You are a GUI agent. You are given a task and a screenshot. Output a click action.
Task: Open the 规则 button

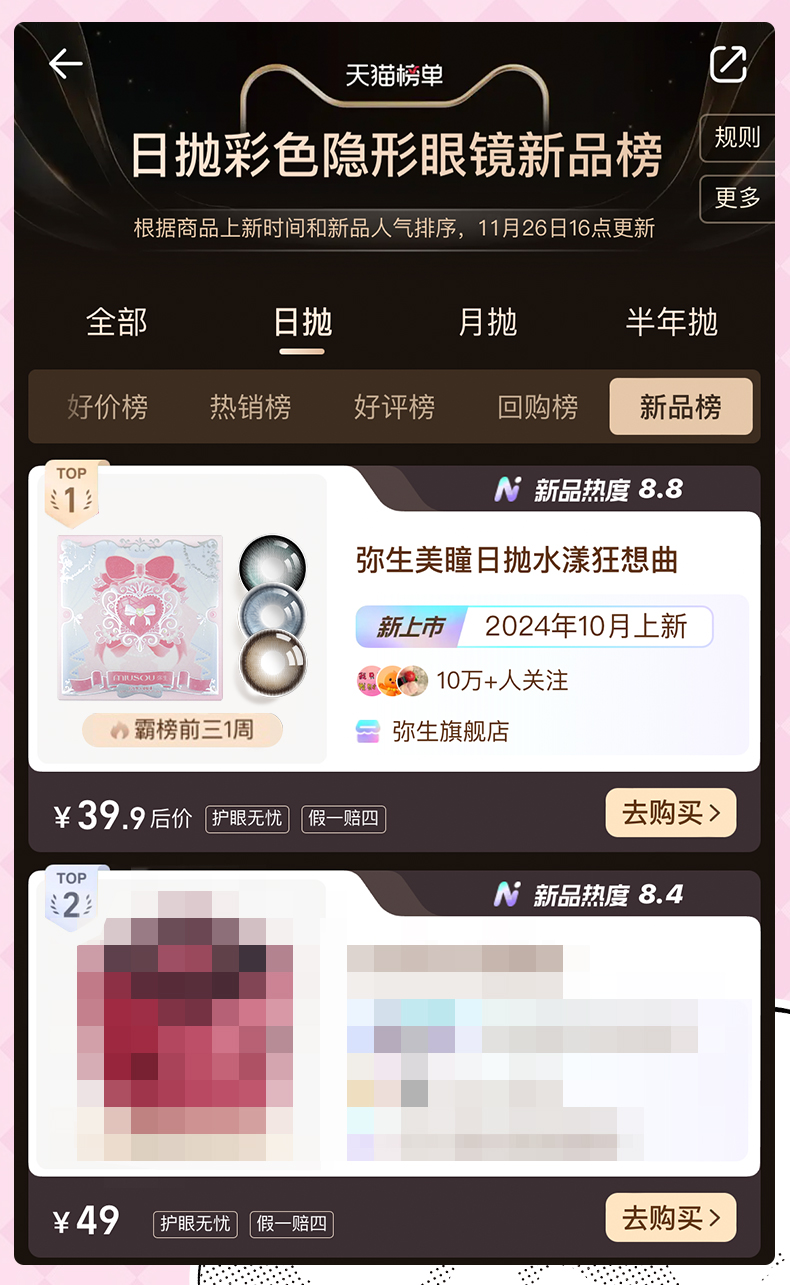pos(737,138)
